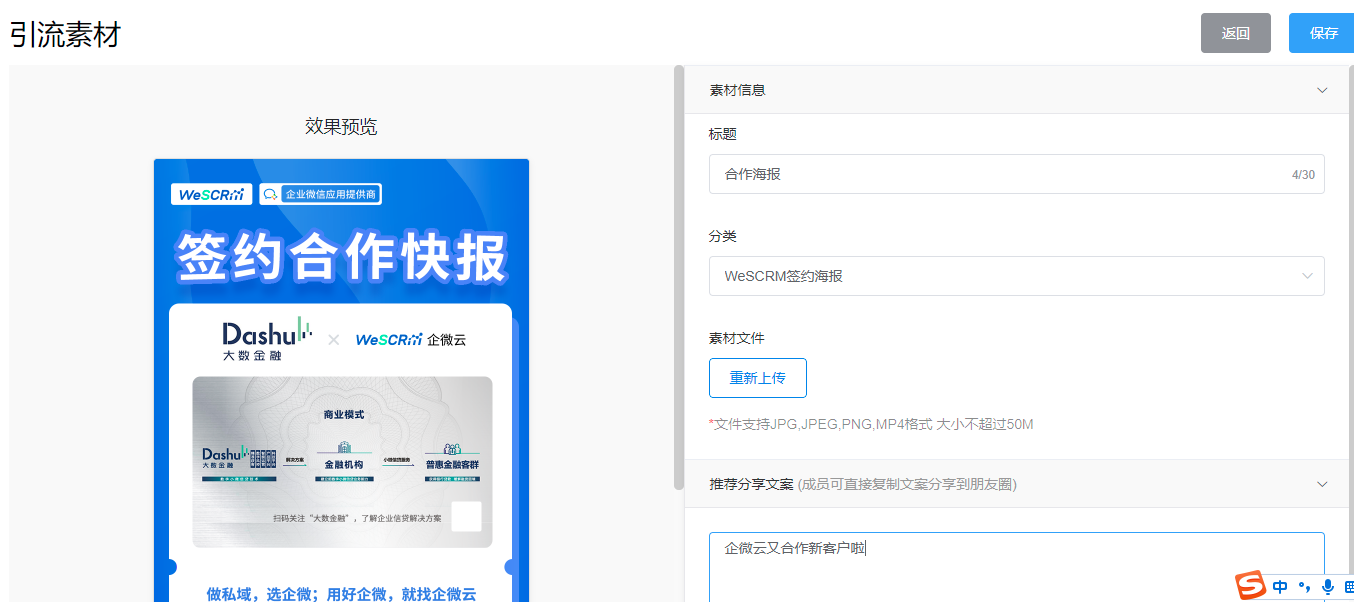Click the WeSCRM 企微云 logo beside Dashu
Screen dimensions: 1354x602
point(410,340)
